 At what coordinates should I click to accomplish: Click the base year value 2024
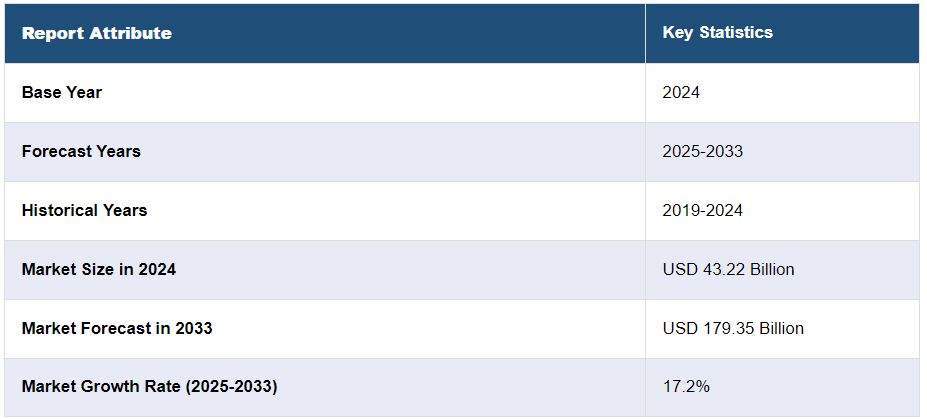[681, 93]
